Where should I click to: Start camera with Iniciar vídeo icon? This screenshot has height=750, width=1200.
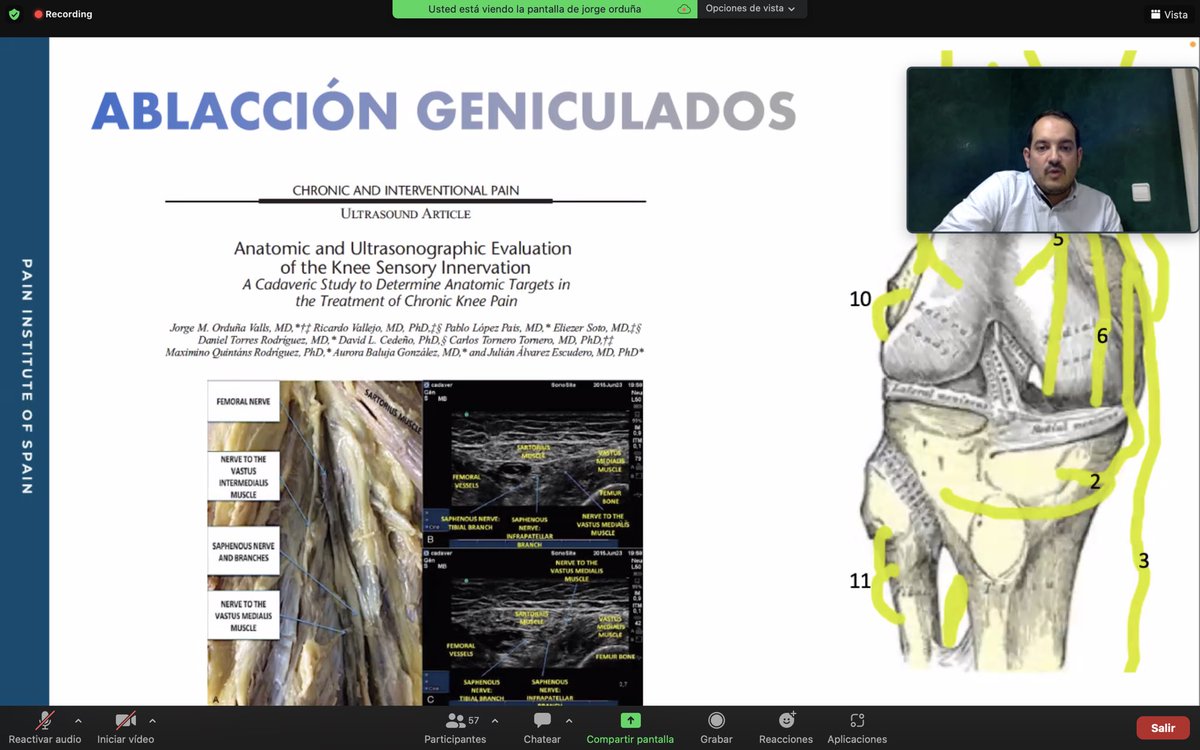(125, 720)
